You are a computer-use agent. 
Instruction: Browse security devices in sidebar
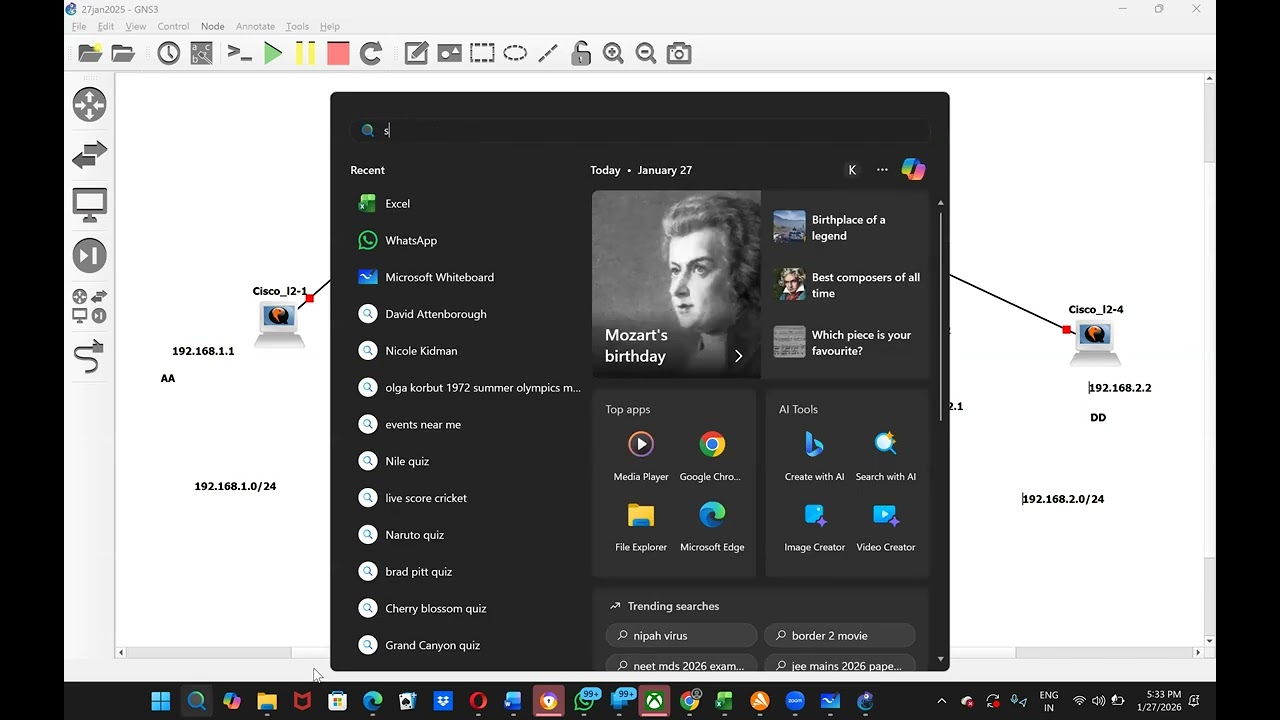(x=89, y=255)
